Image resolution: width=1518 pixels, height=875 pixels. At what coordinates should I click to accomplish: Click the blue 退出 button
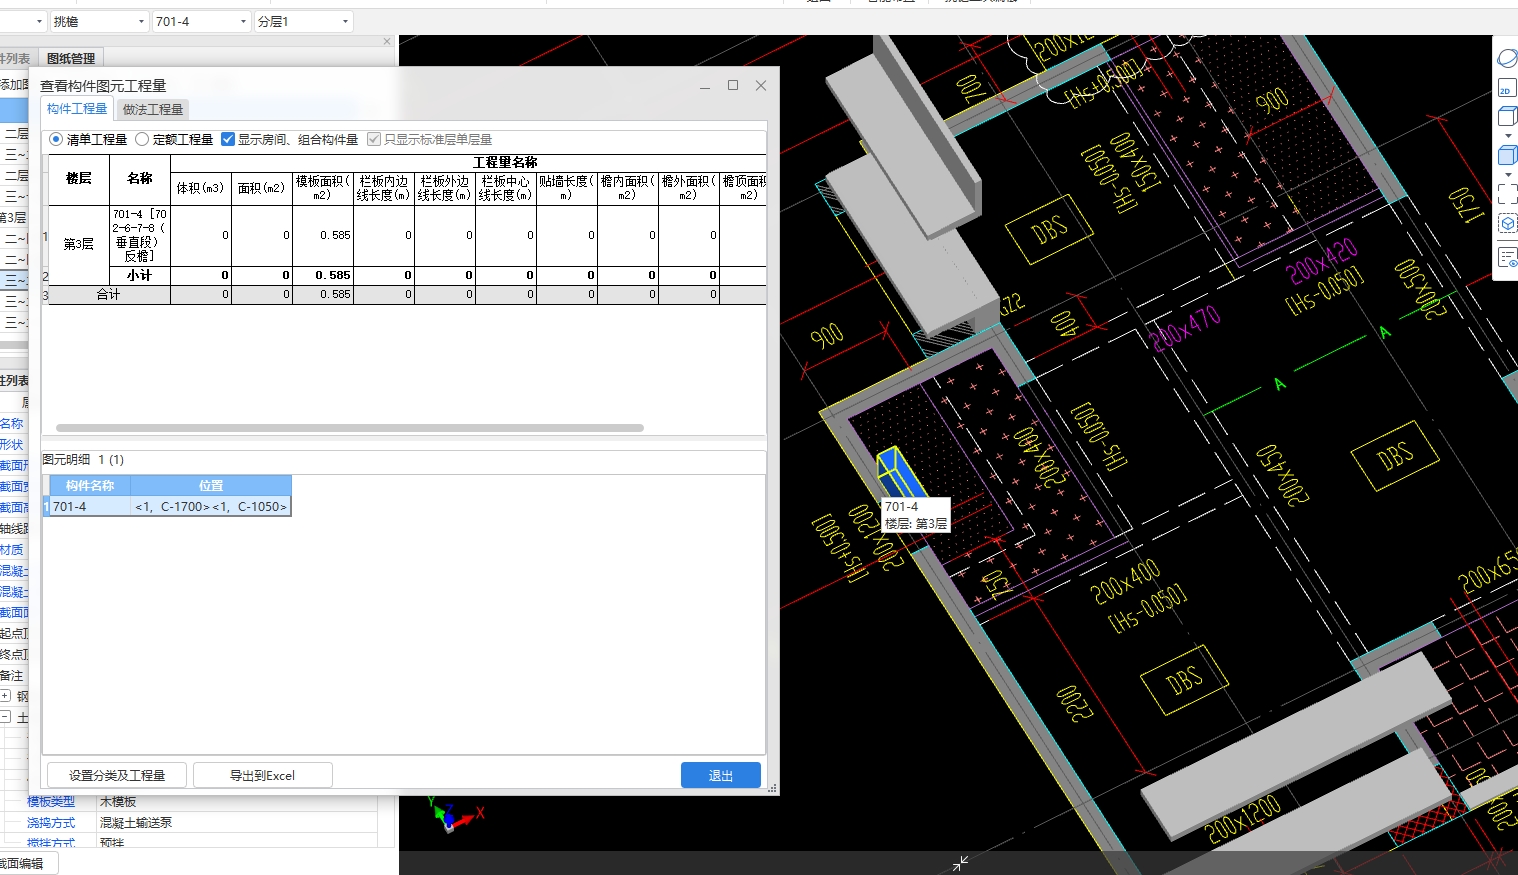721,775
